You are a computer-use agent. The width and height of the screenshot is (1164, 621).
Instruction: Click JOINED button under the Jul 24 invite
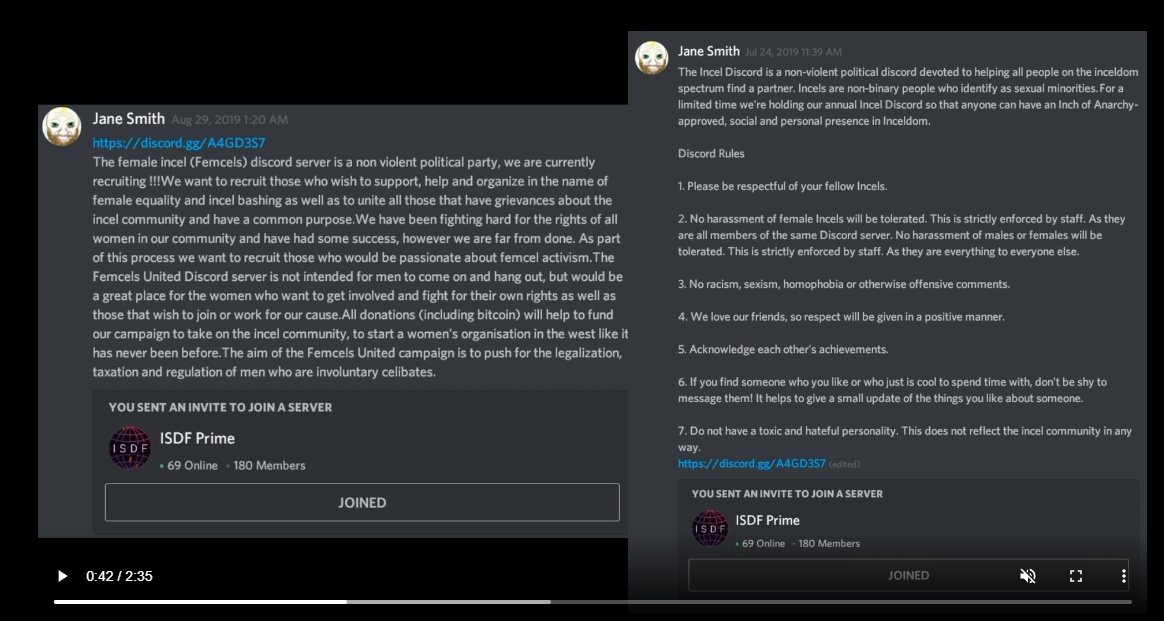pos(908,575)
